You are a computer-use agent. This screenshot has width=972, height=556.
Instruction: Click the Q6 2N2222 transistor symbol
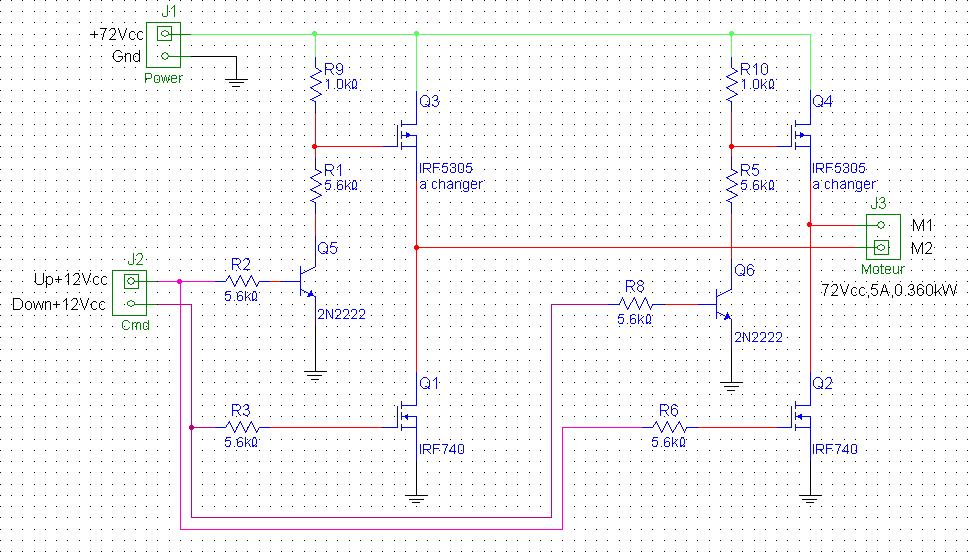pyautogui.click(x=724, y=304)
